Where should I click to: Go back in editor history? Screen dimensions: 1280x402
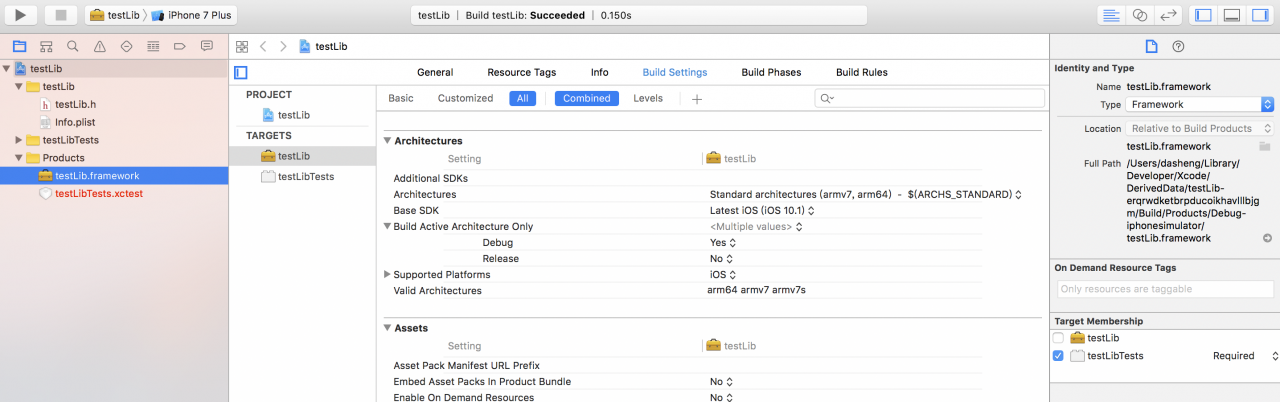point(263,47)
